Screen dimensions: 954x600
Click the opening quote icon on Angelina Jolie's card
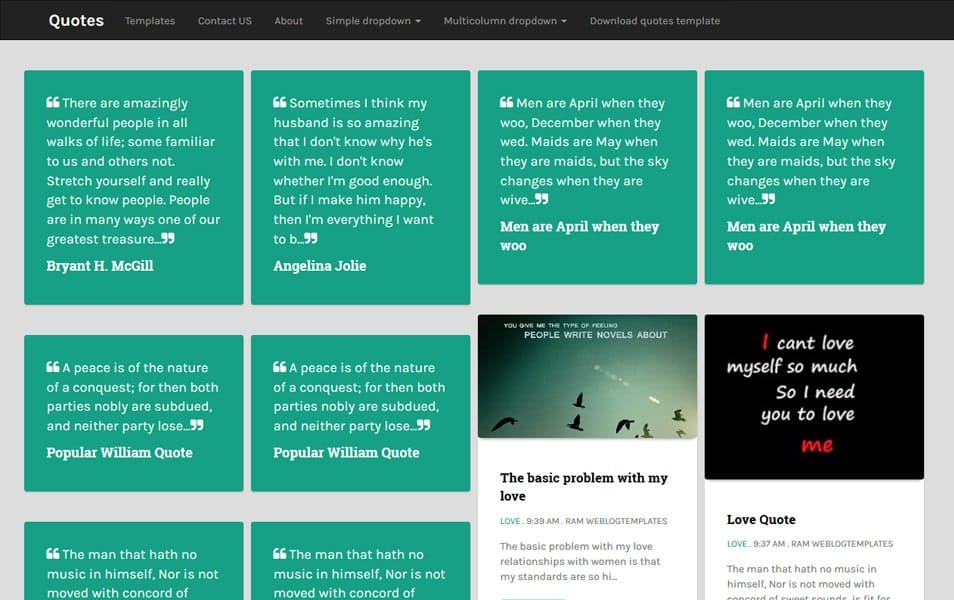click(280, 100)
